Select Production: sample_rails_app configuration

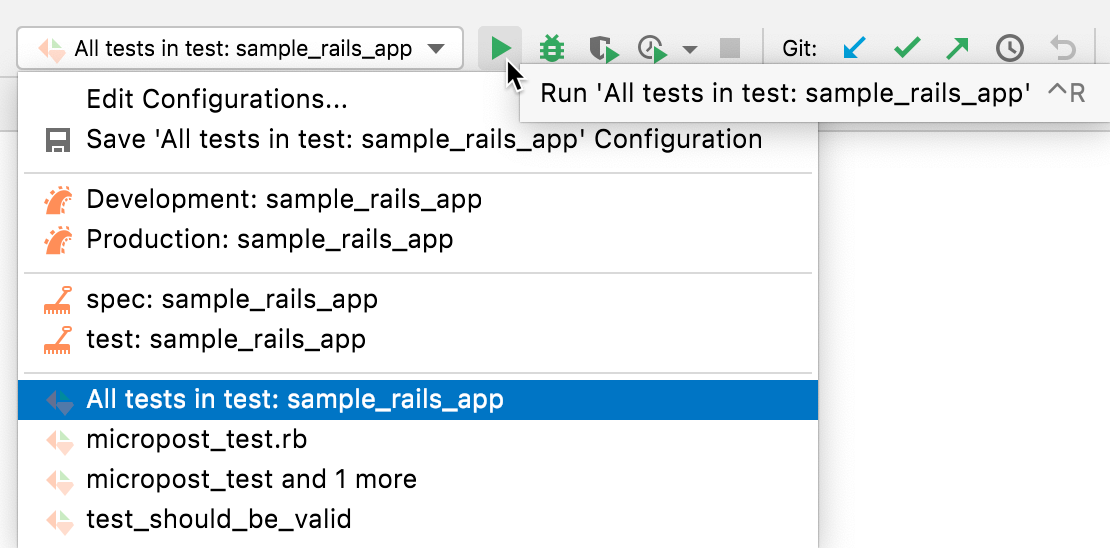pos(270,240)
